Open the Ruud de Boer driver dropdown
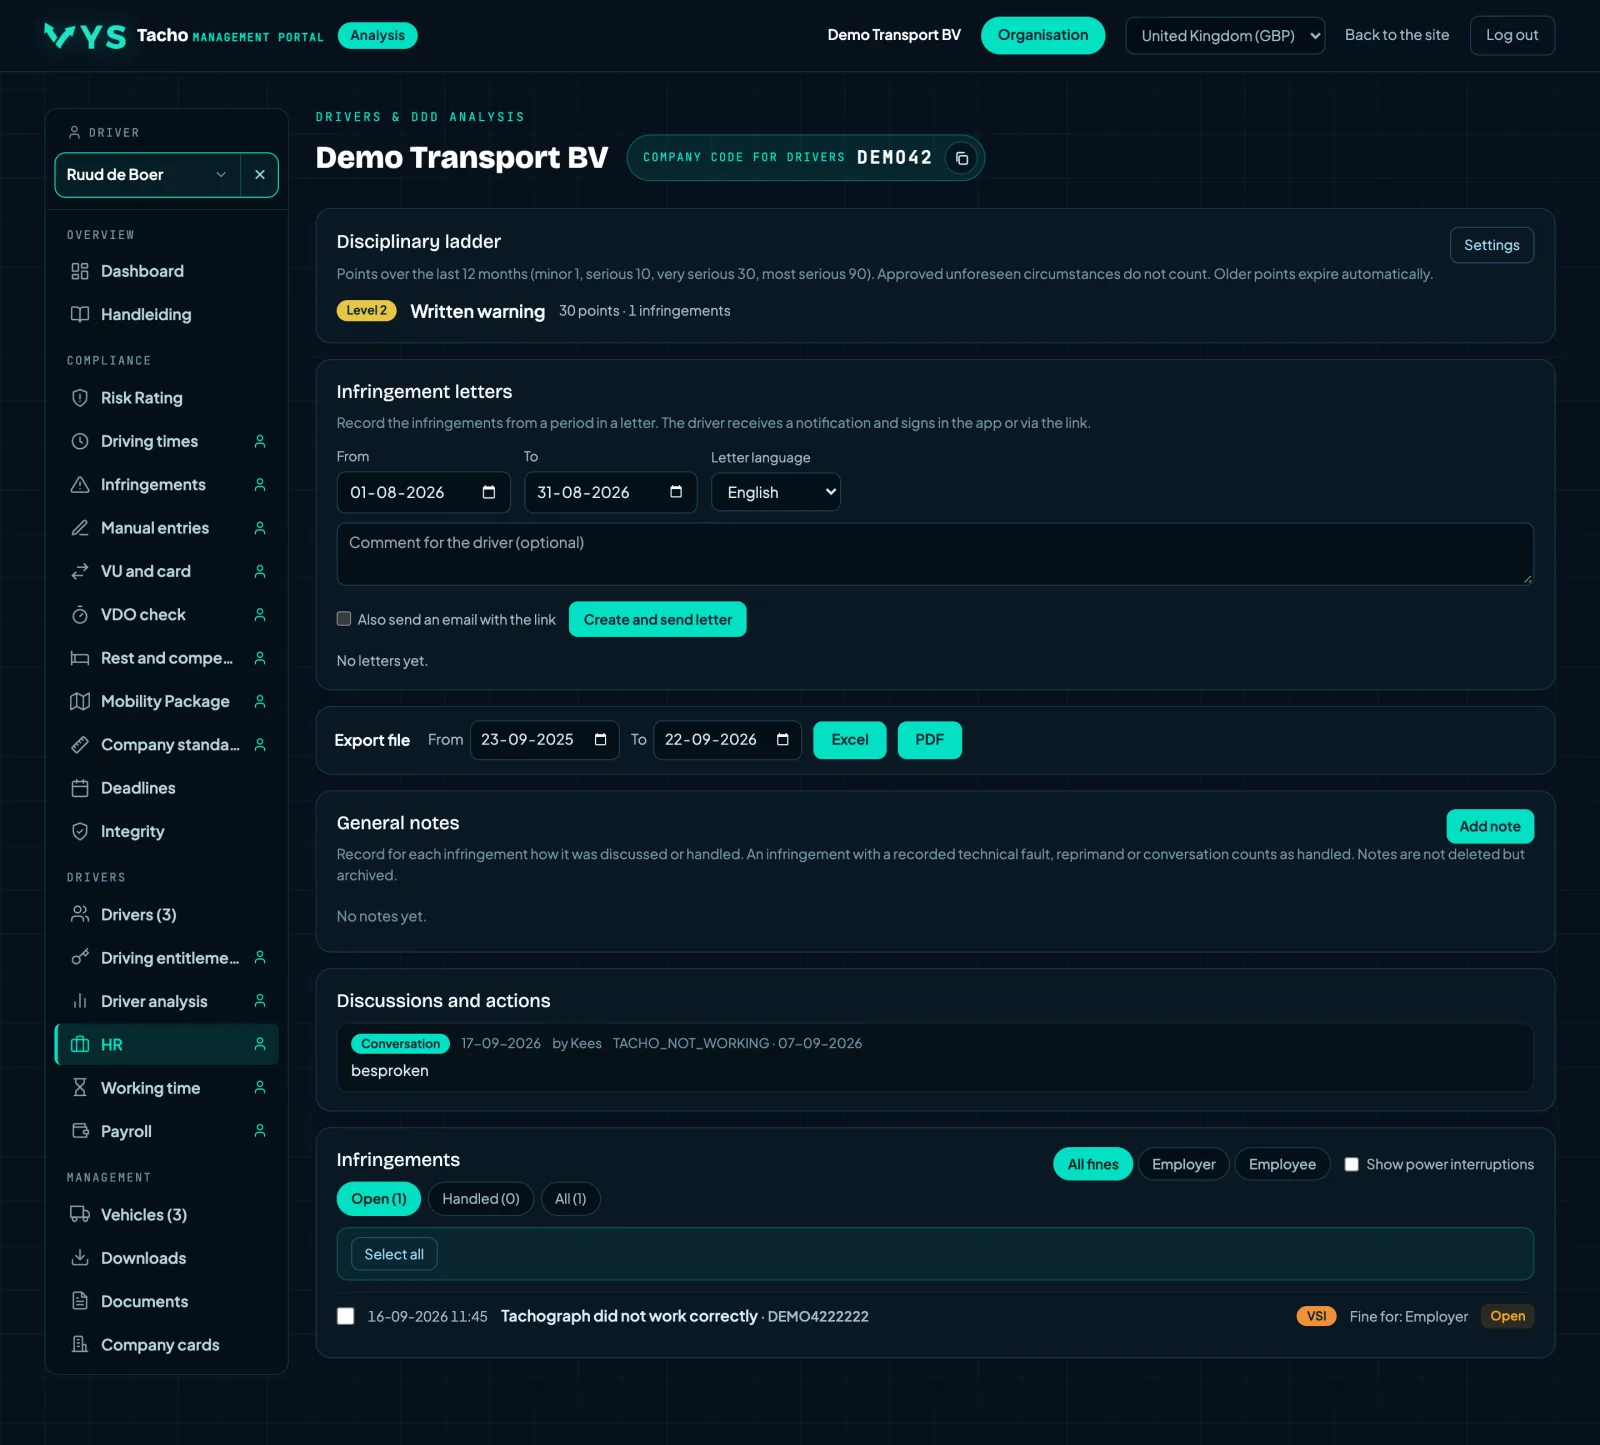 coord(147,175)
